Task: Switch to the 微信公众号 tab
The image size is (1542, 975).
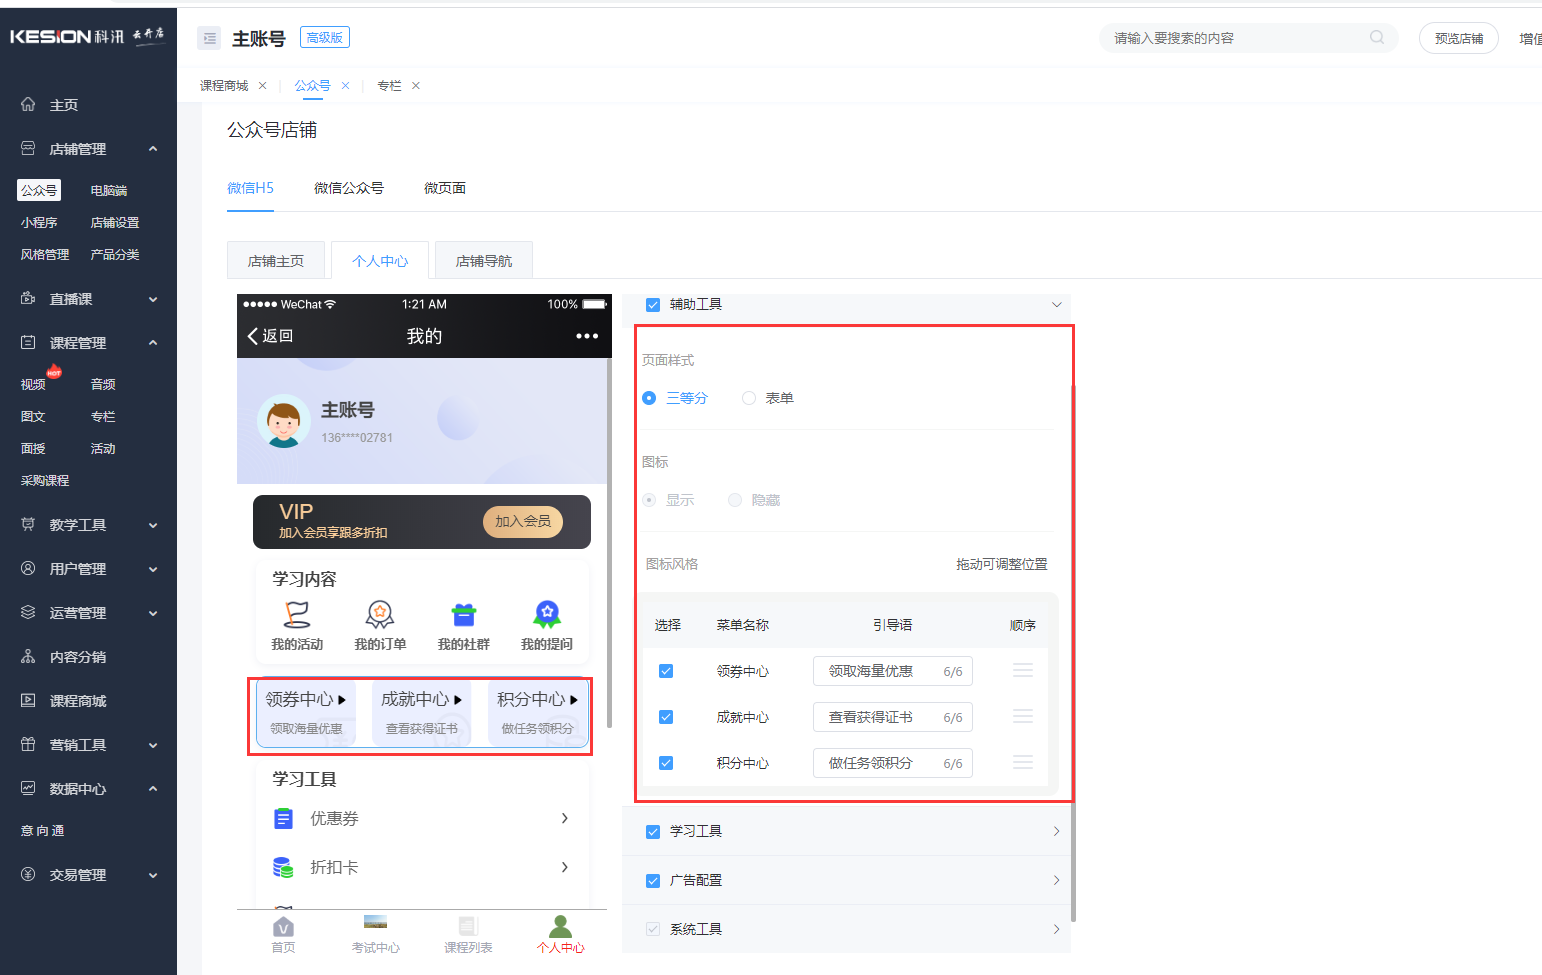Action: [349, 187]
